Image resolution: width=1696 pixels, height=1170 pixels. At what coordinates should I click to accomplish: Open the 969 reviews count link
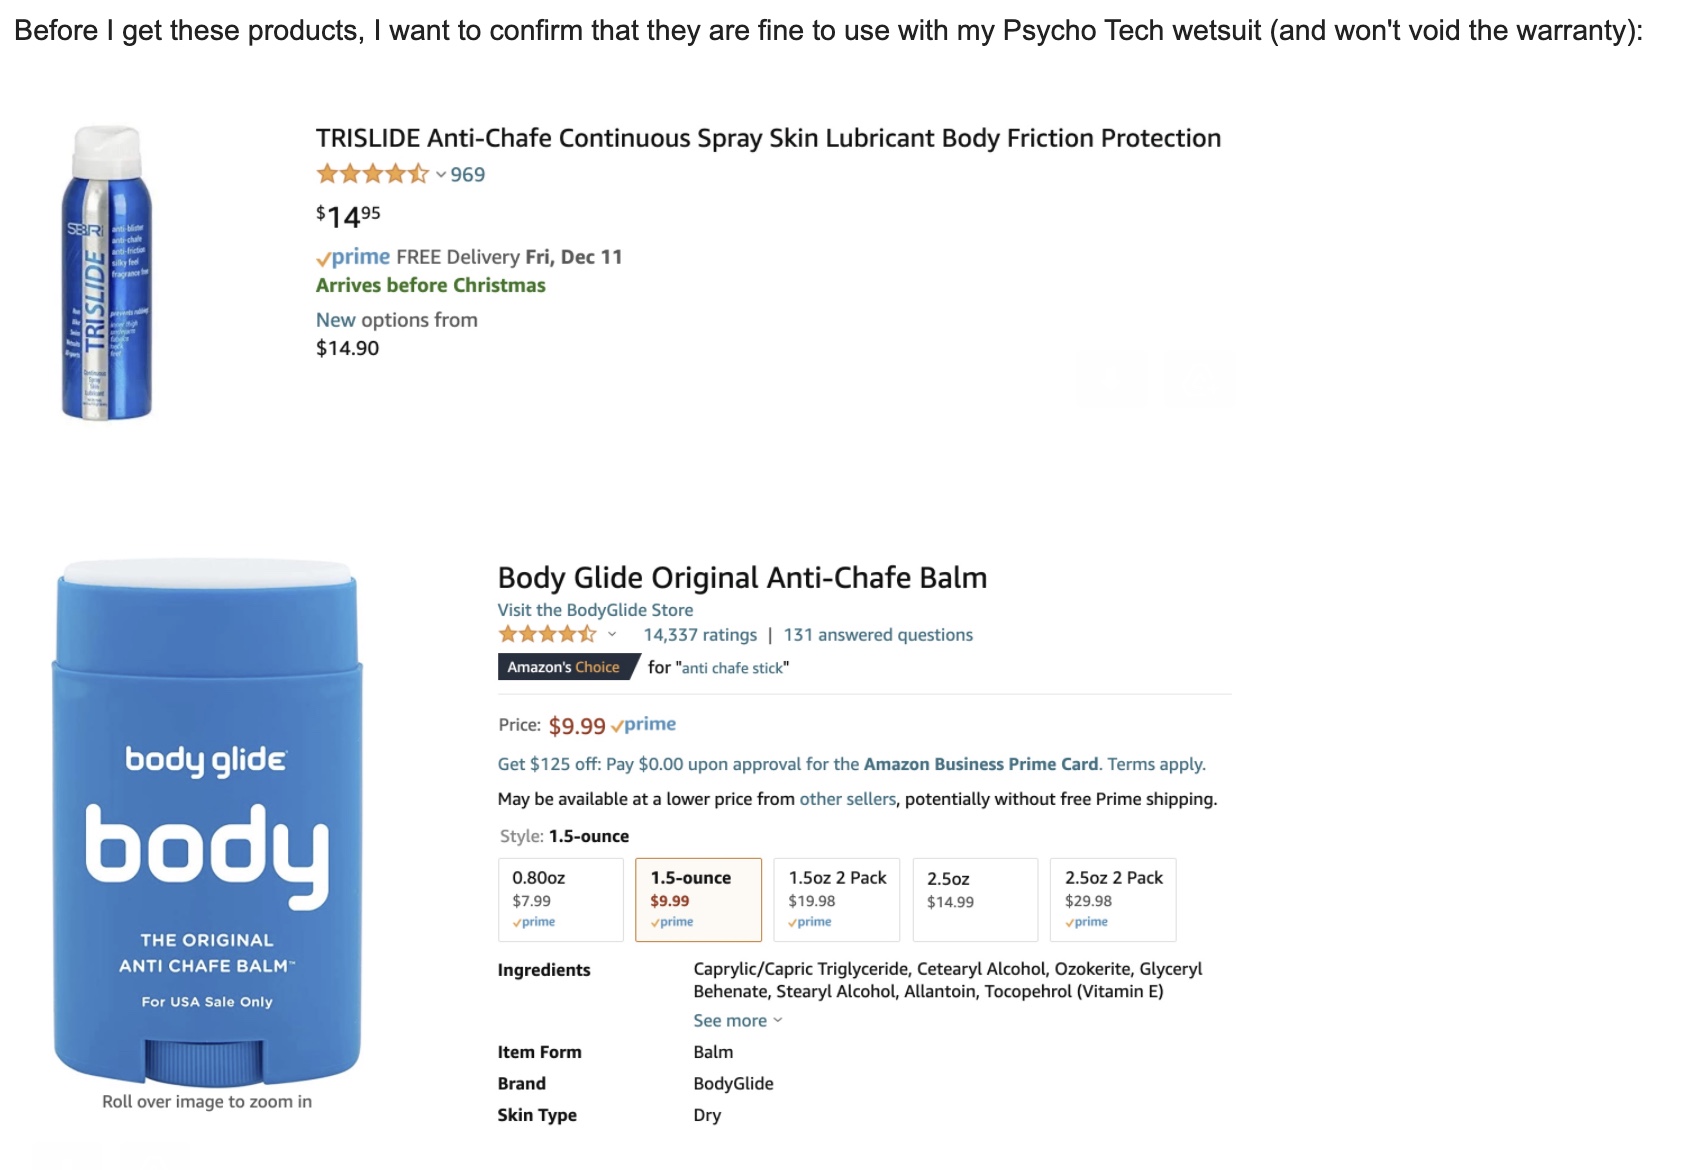tap(467, 174)
